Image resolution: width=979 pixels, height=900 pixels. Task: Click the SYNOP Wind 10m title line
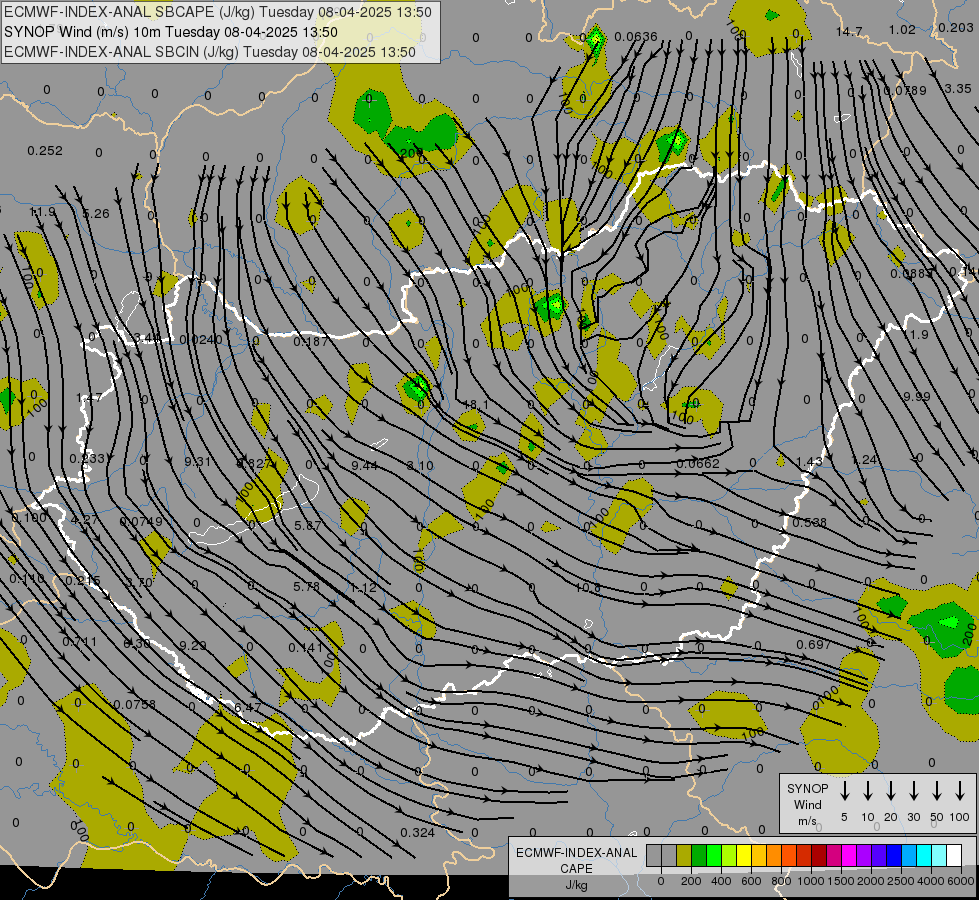click(170, 32)
